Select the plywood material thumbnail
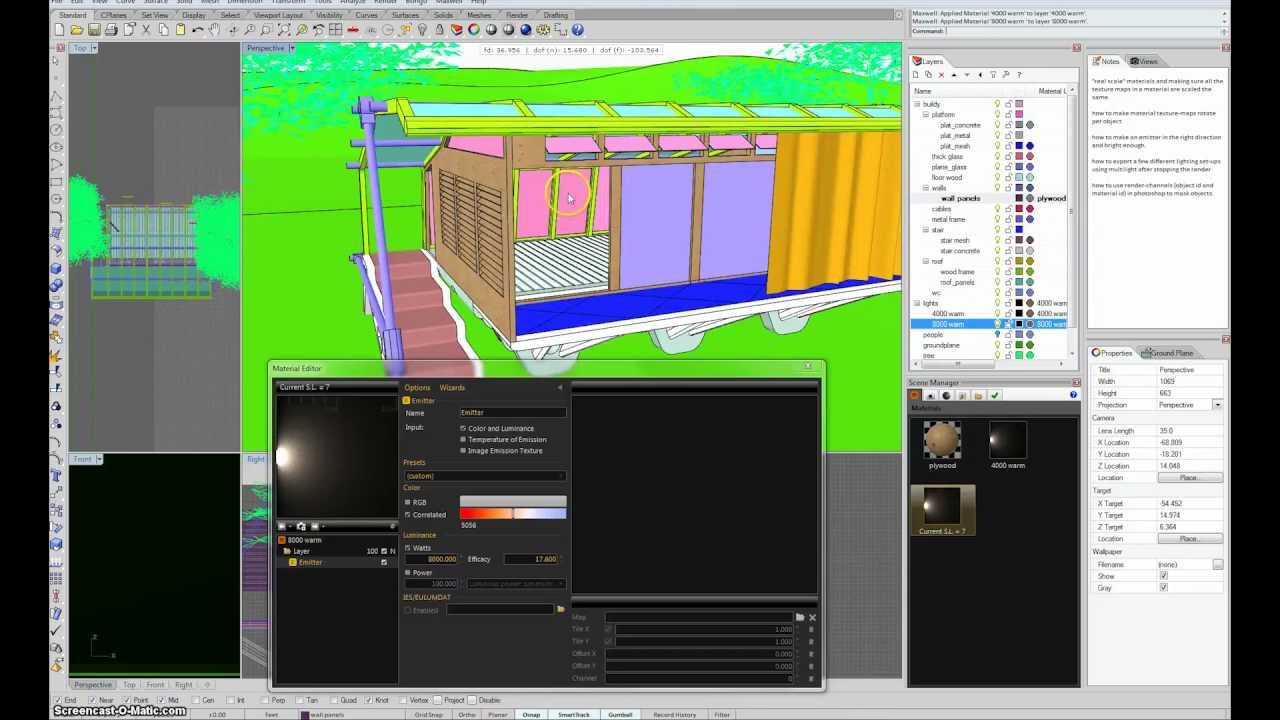 942,440
